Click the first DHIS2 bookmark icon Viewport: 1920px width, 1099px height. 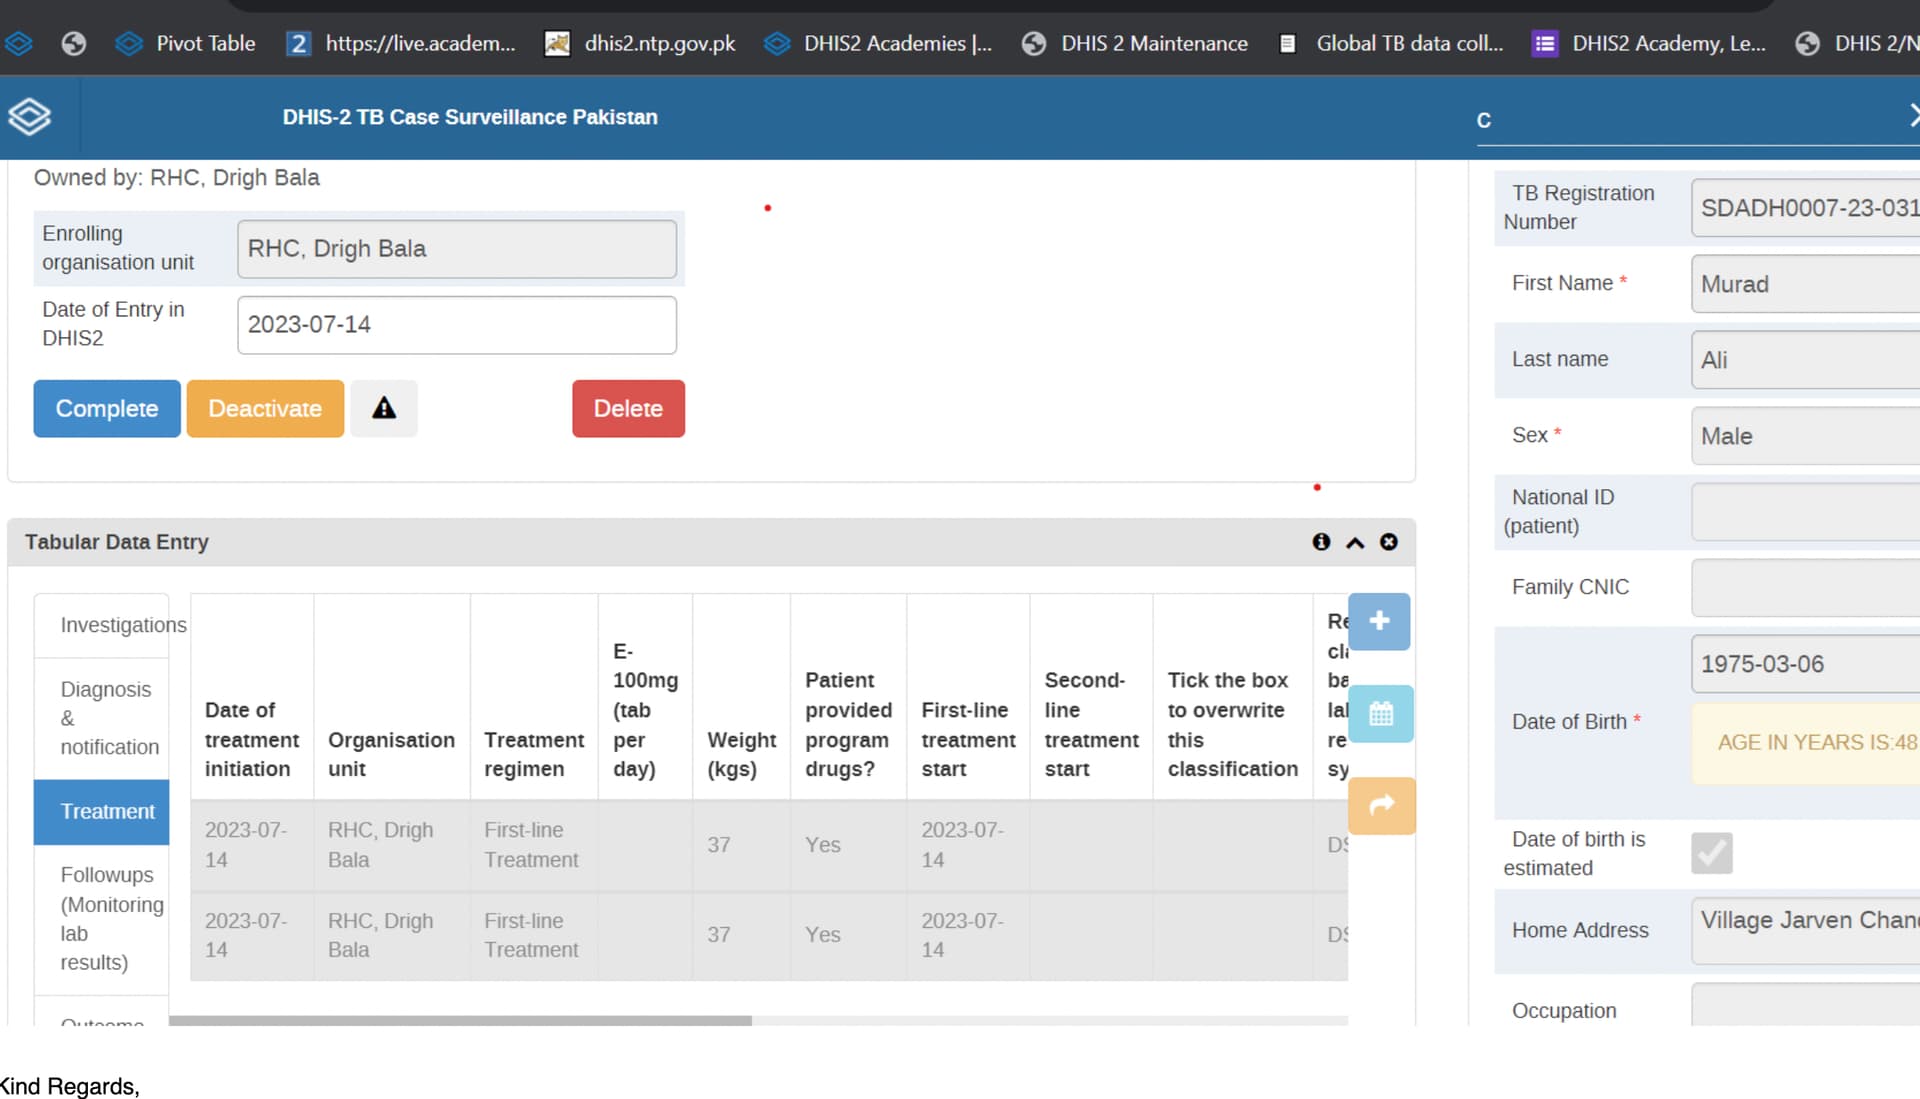19,43
